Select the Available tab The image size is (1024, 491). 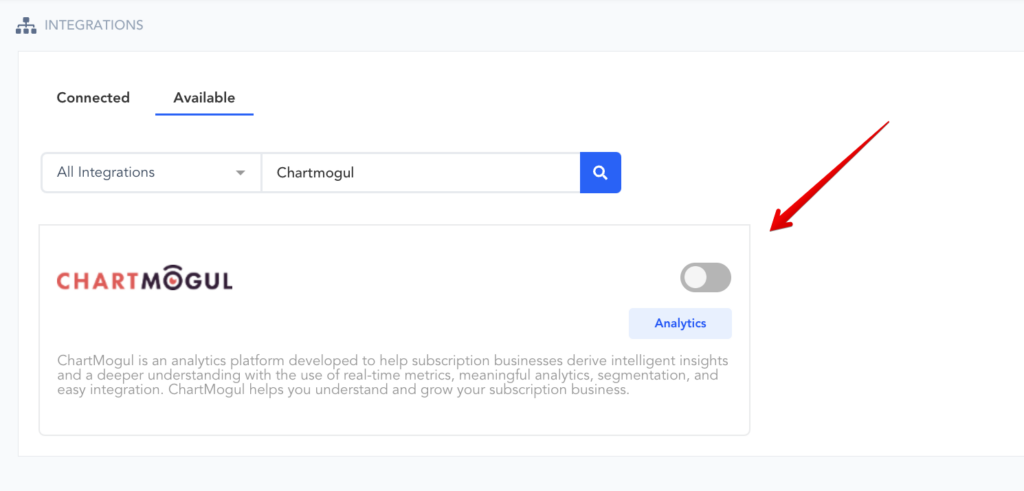[204, 98]
